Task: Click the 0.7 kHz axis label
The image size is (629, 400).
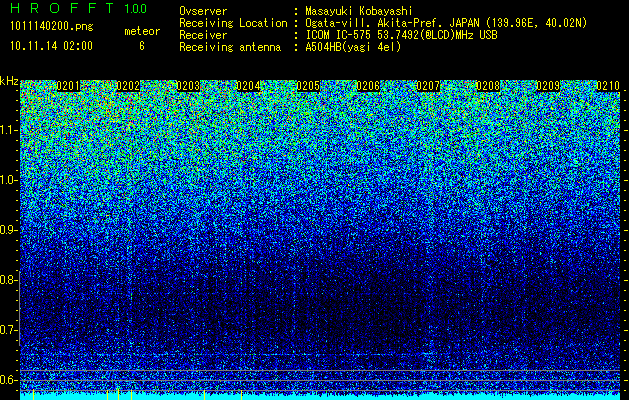Action: click(x=8, y=330)
